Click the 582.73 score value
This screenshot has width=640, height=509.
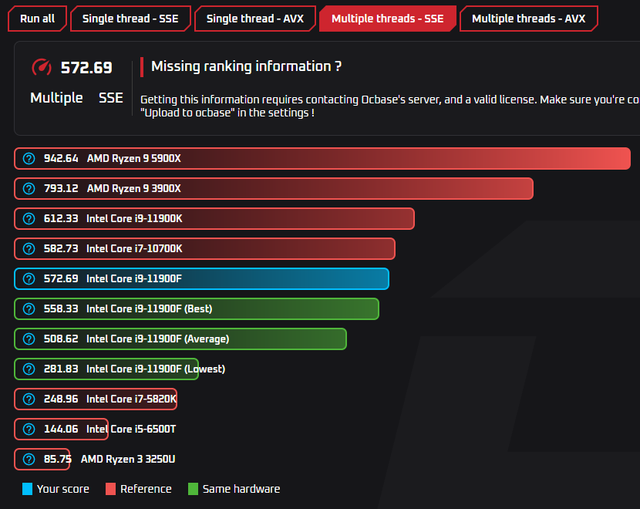coord(61,249)
